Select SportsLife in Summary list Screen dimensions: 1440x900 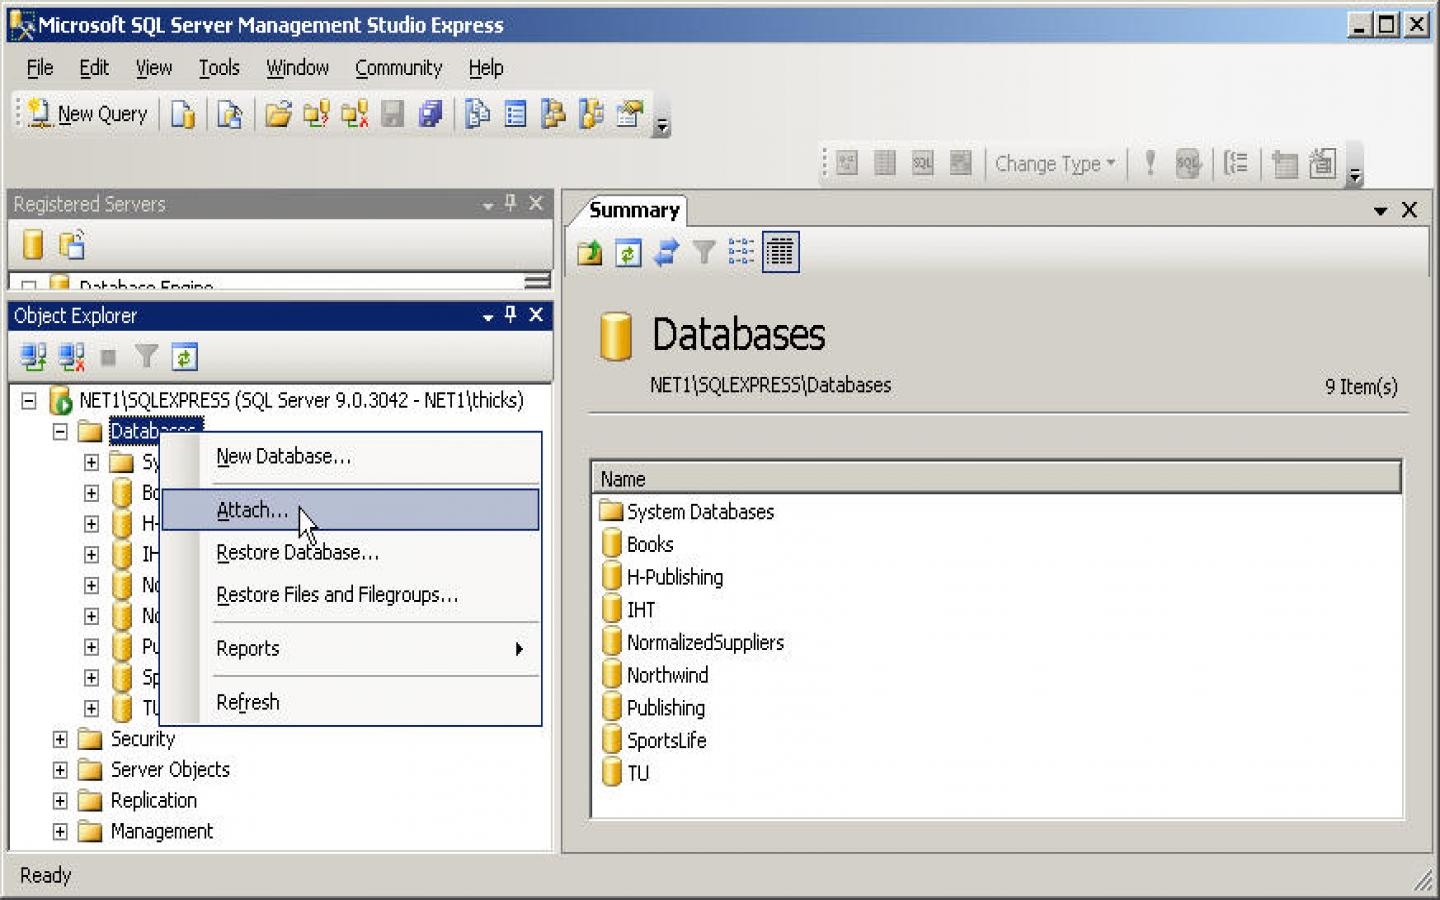click(654, 741)
